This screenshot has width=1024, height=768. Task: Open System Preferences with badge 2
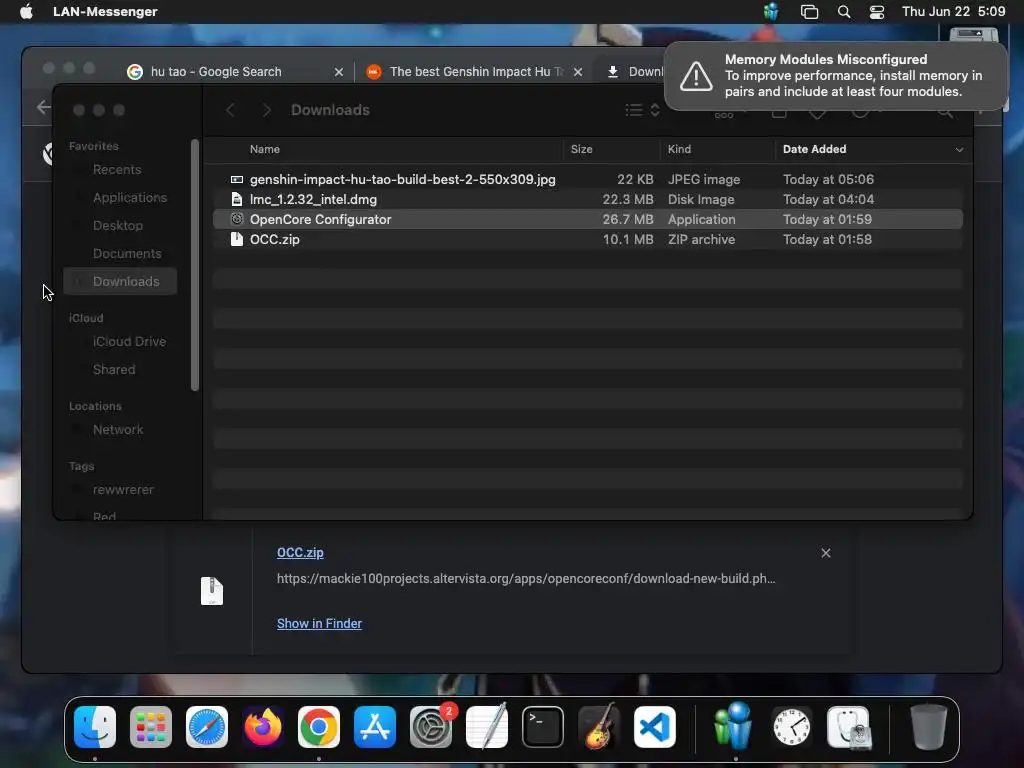(x=431, y=727)
